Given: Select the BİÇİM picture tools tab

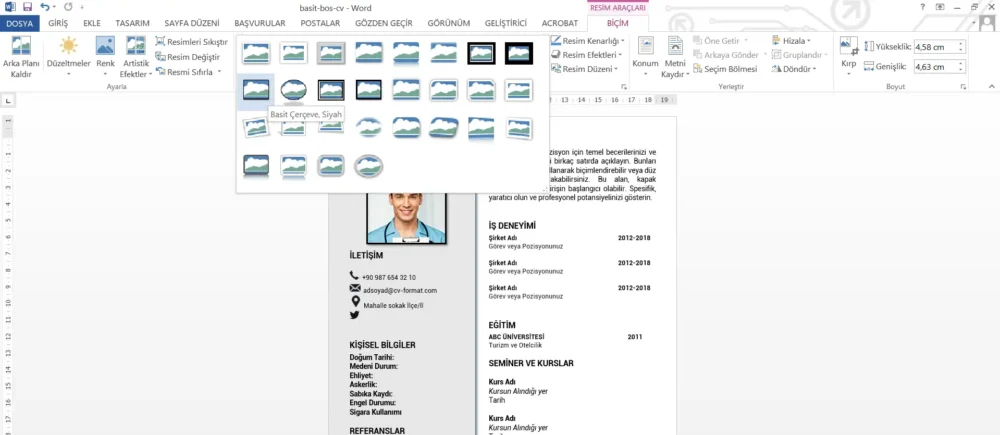Looking at the screenshot, I should [x=617, y=23].
